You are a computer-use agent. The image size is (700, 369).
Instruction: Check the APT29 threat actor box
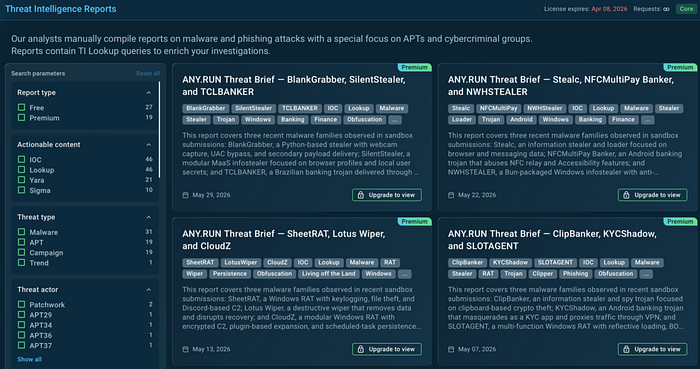[21, 315]
